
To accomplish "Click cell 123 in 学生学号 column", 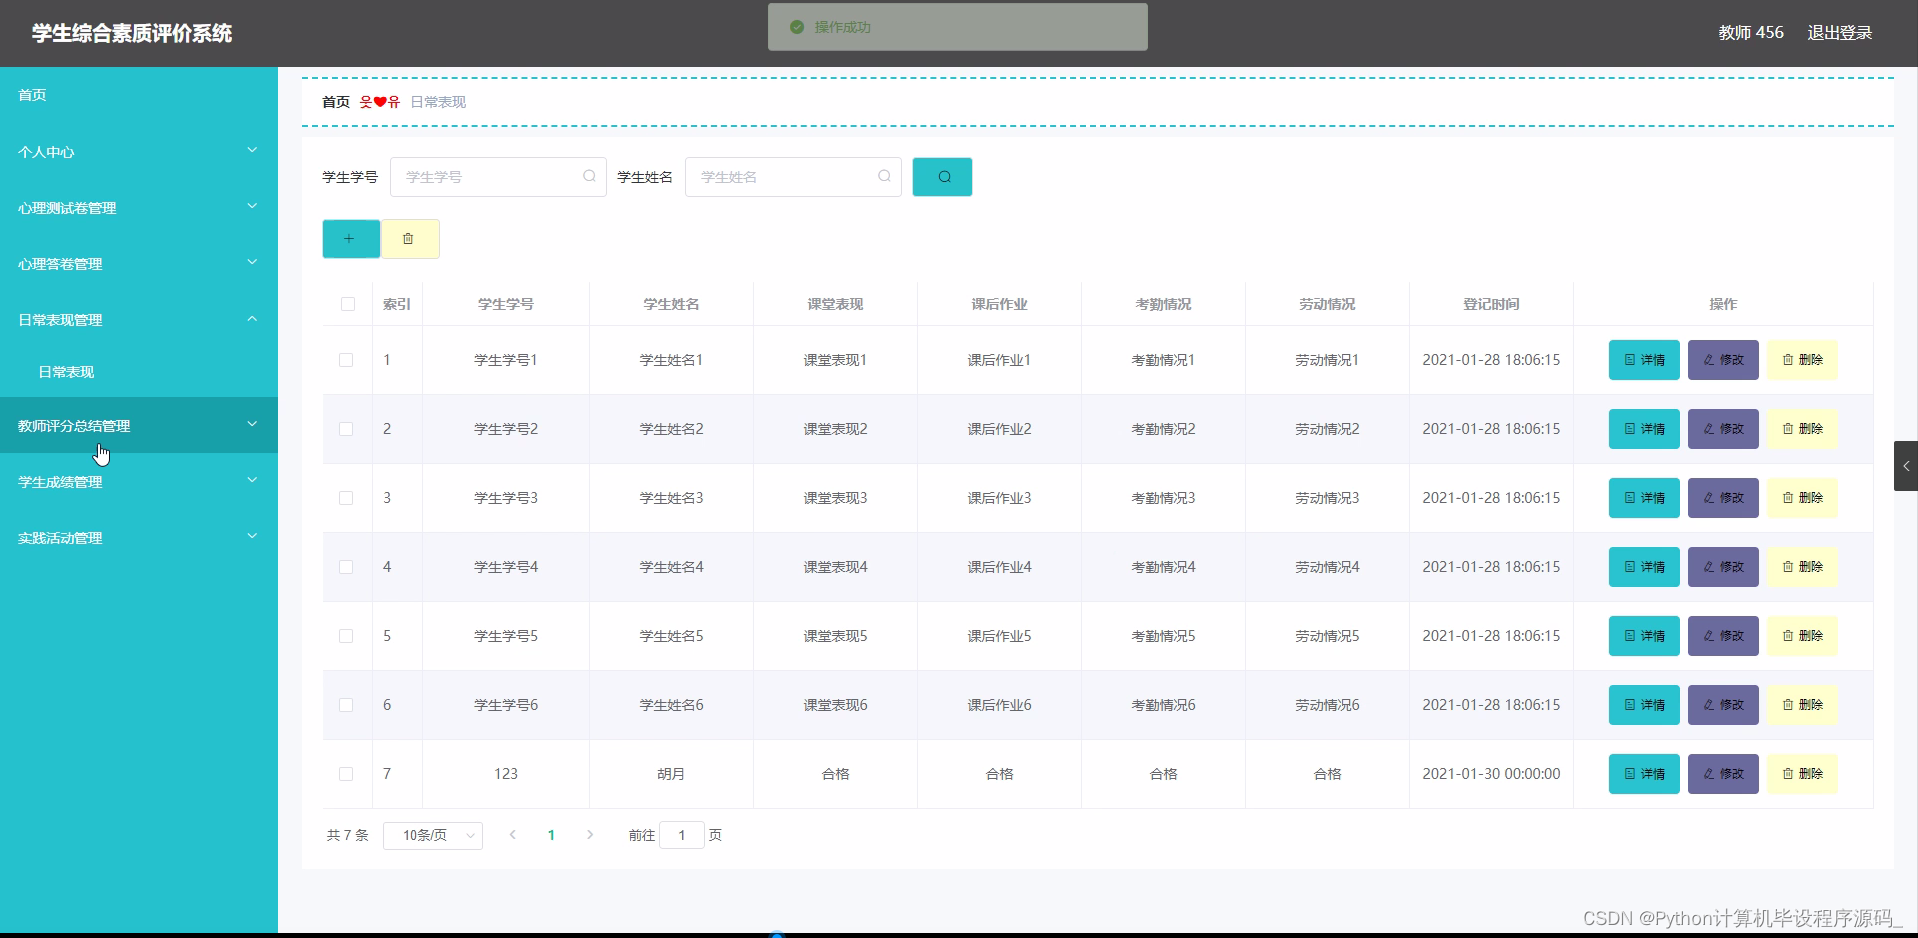I will [506, 774].
